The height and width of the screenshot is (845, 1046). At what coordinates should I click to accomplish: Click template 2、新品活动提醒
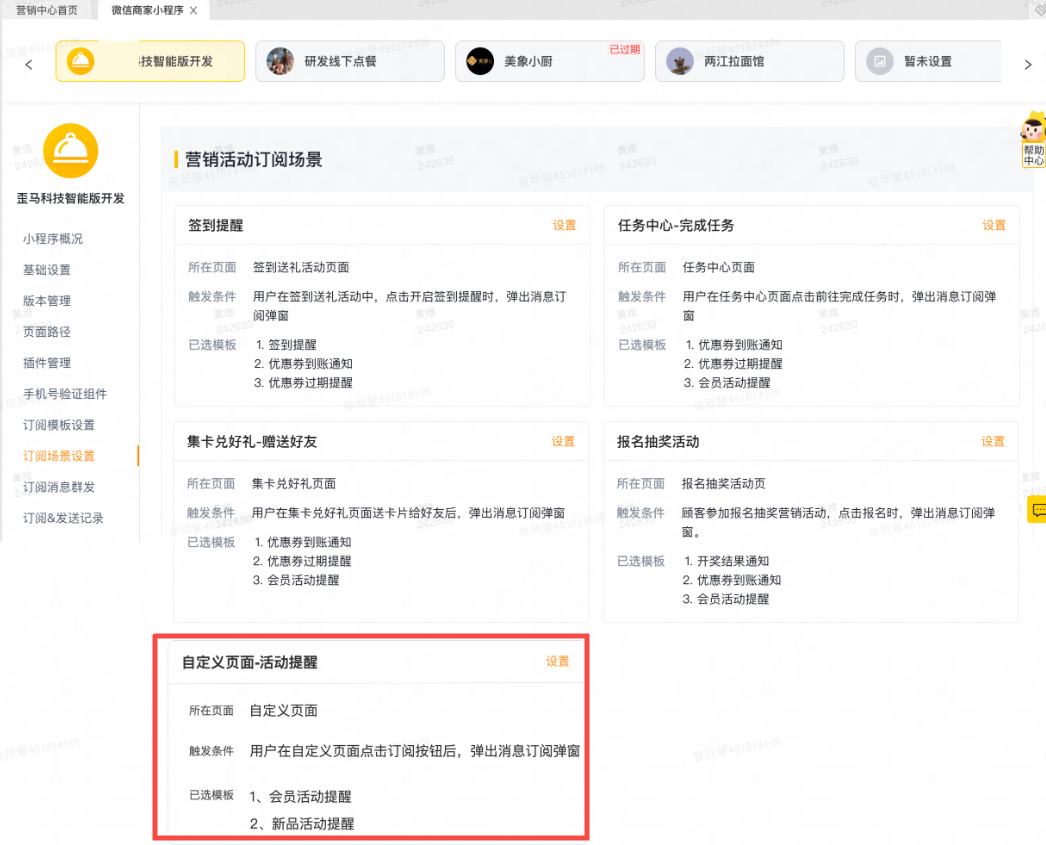tap(302, 824)
